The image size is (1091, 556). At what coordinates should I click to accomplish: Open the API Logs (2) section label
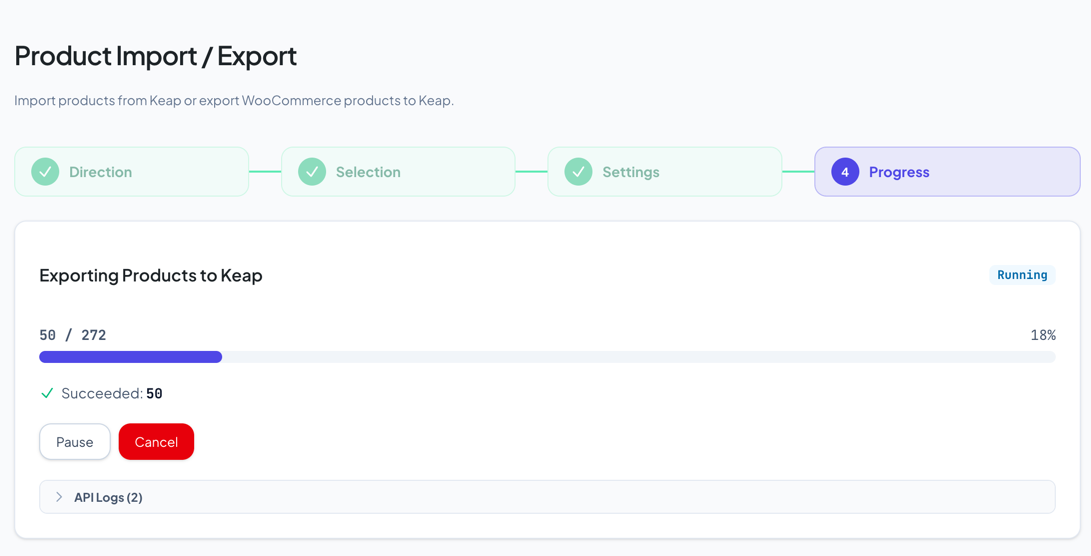tap(108, 497)
